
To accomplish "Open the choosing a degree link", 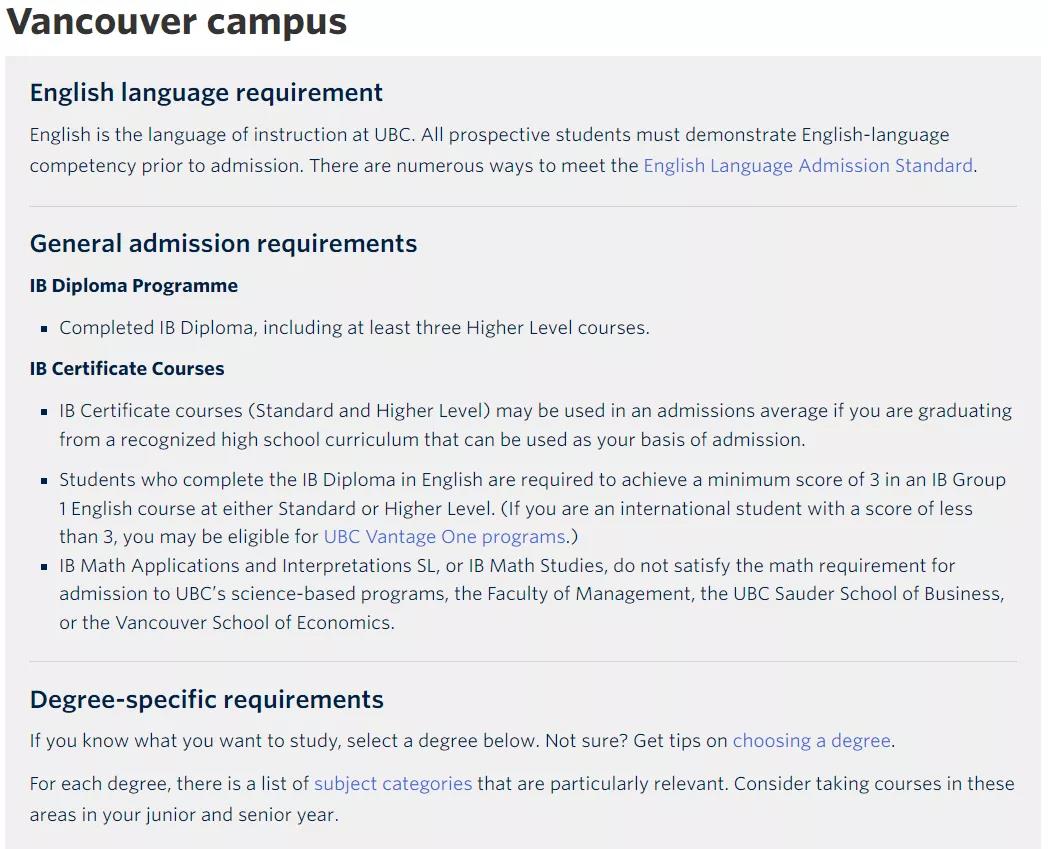I will (x=811, y=741).
